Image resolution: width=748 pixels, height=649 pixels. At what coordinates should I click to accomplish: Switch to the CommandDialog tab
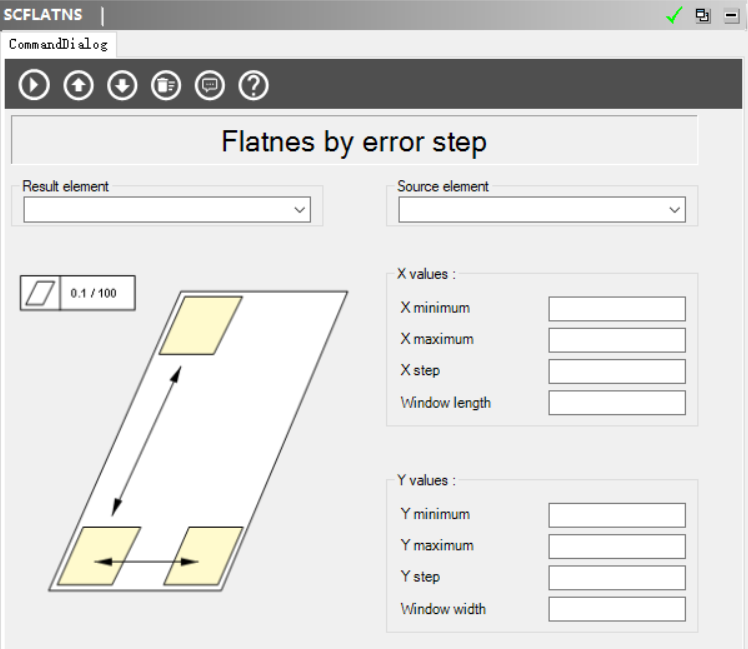(x=58, y=44)
